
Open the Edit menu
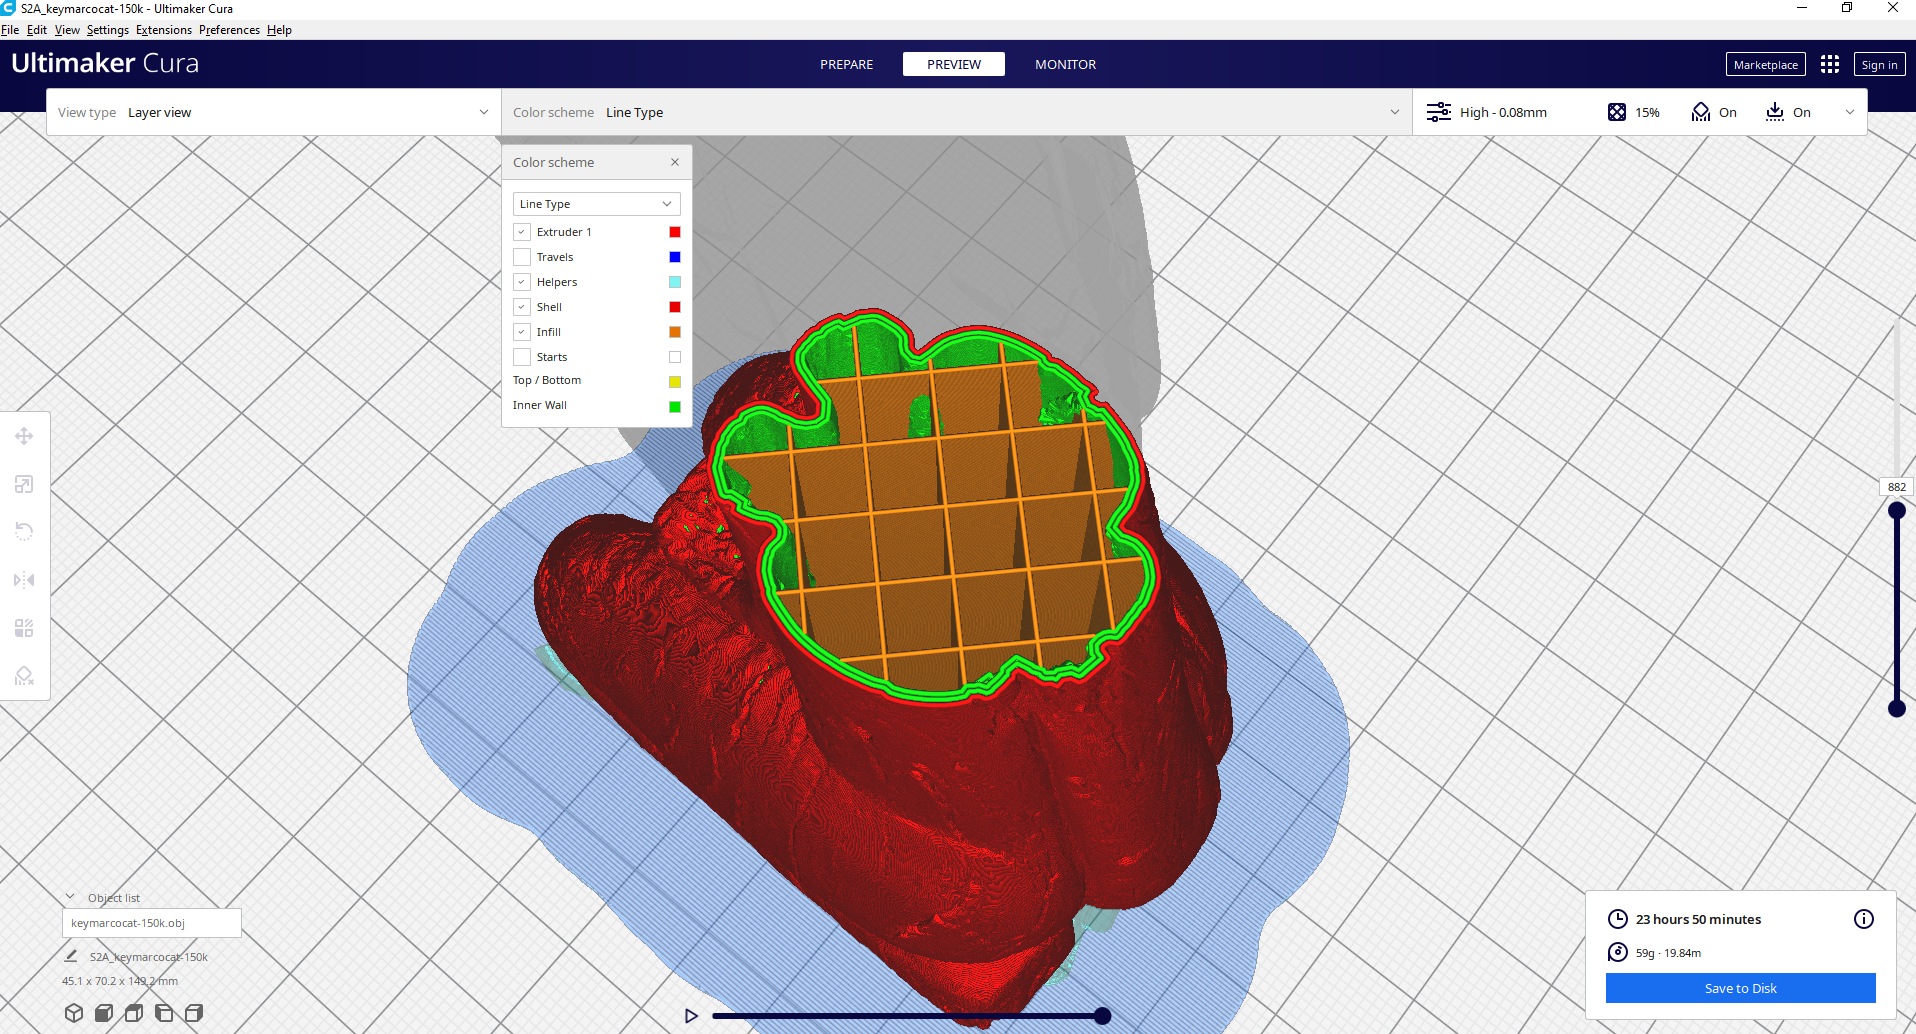(37, 30)
